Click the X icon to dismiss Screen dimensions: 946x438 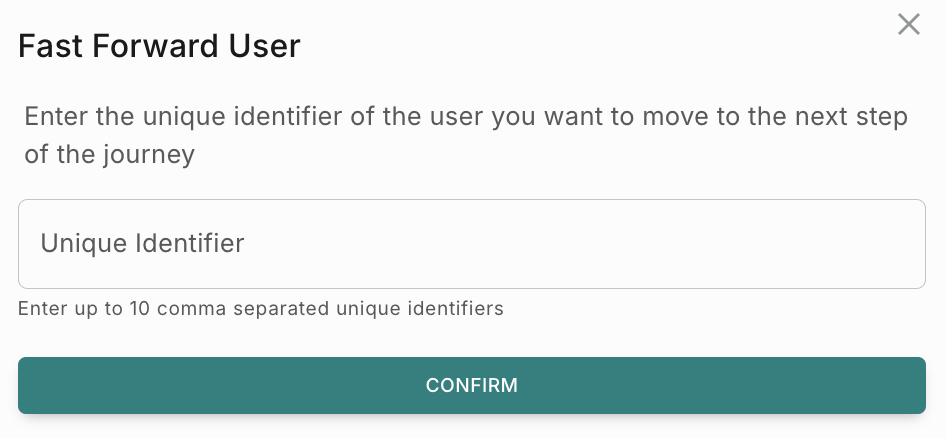(908, 25)
